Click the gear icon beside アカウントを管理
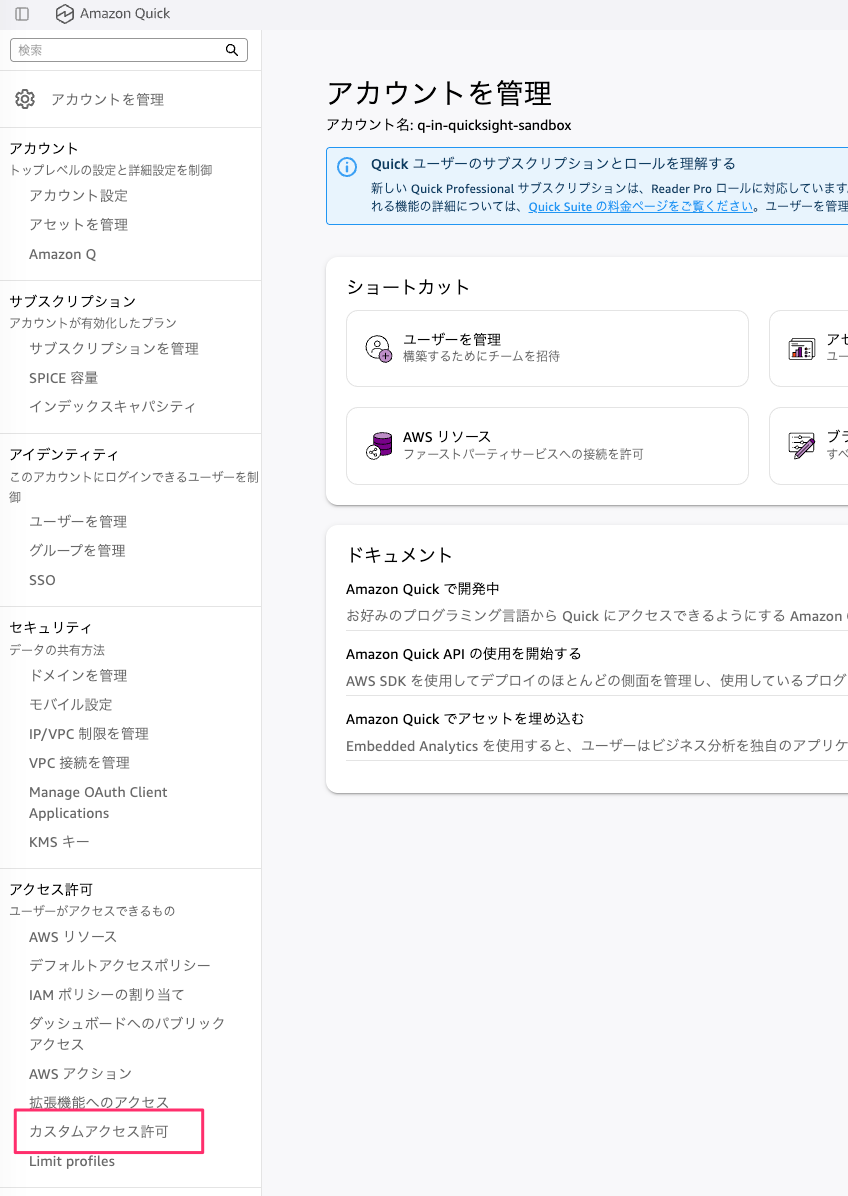This screenshot has width=848, height=1196. (25, 99)
